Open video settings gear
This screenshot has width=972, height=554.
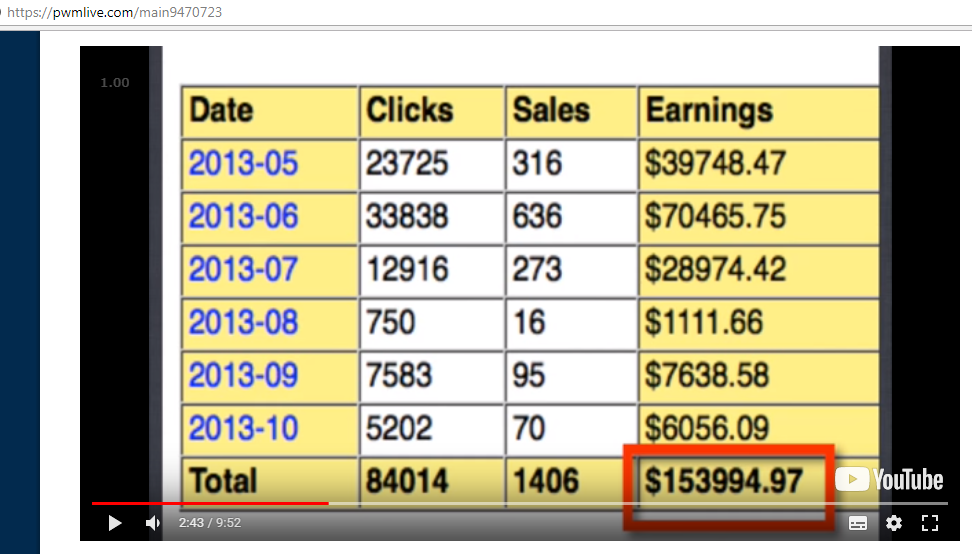coord(894,523)
